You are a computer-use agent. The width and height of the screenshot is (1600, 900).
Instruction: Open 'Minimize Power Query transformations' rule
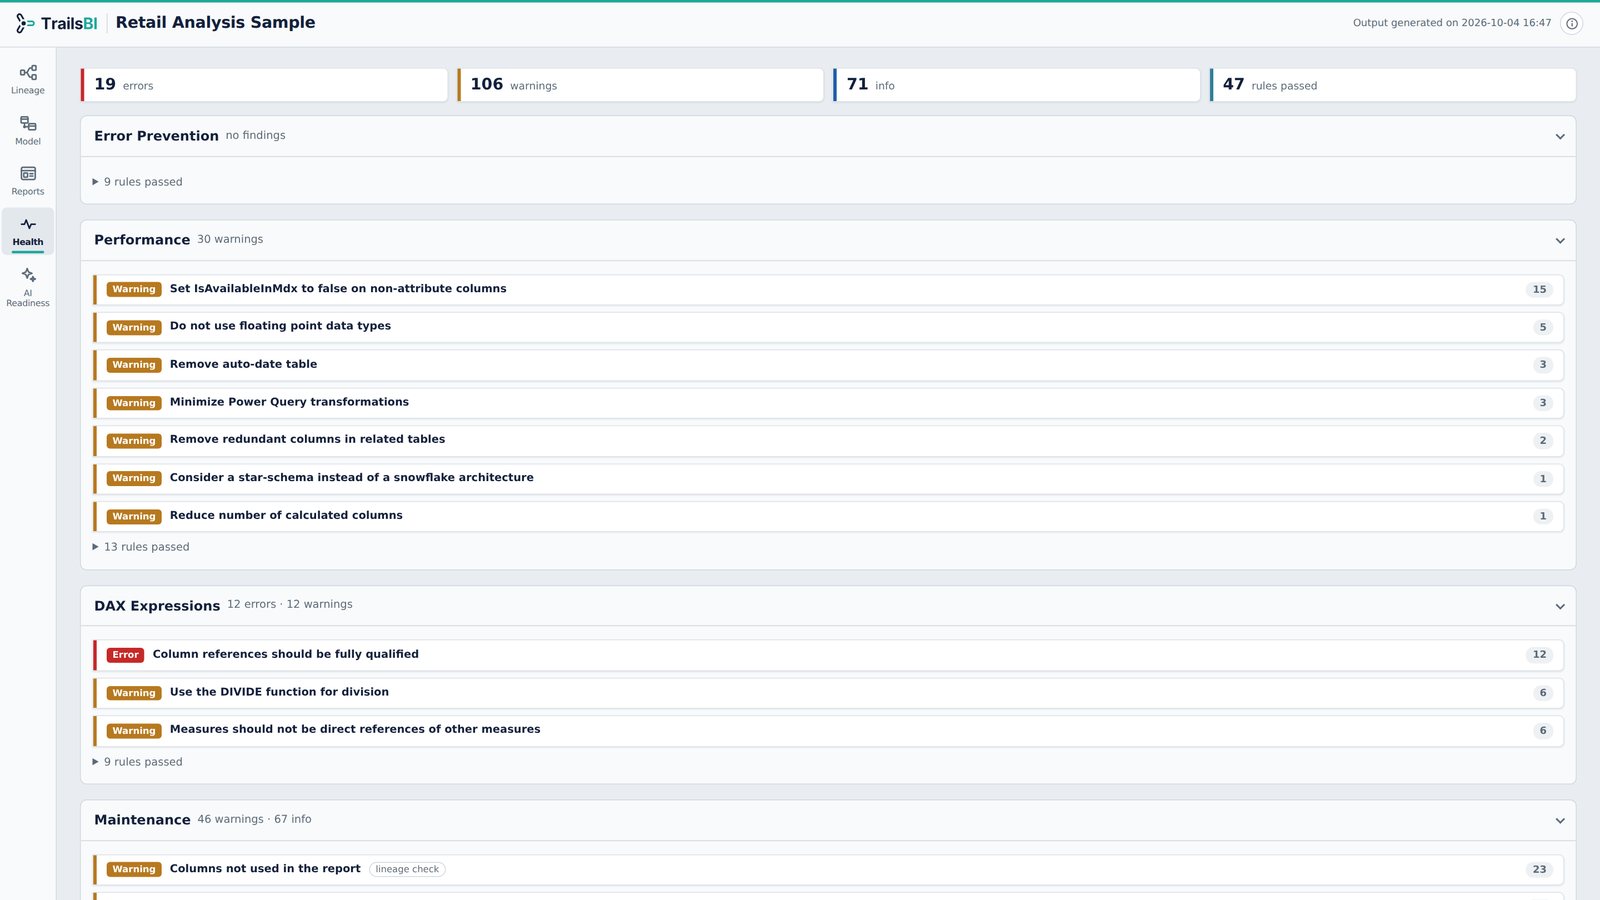point(828,403)
